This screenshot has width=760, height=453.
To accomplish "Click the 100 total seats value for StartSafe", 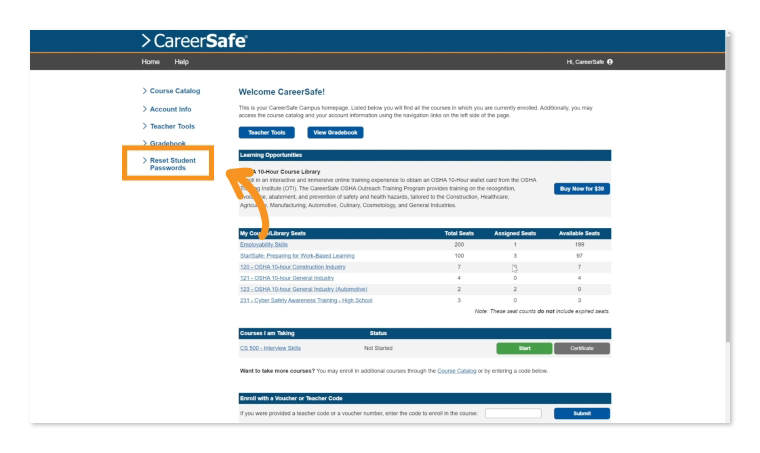I will coord(459,256).
